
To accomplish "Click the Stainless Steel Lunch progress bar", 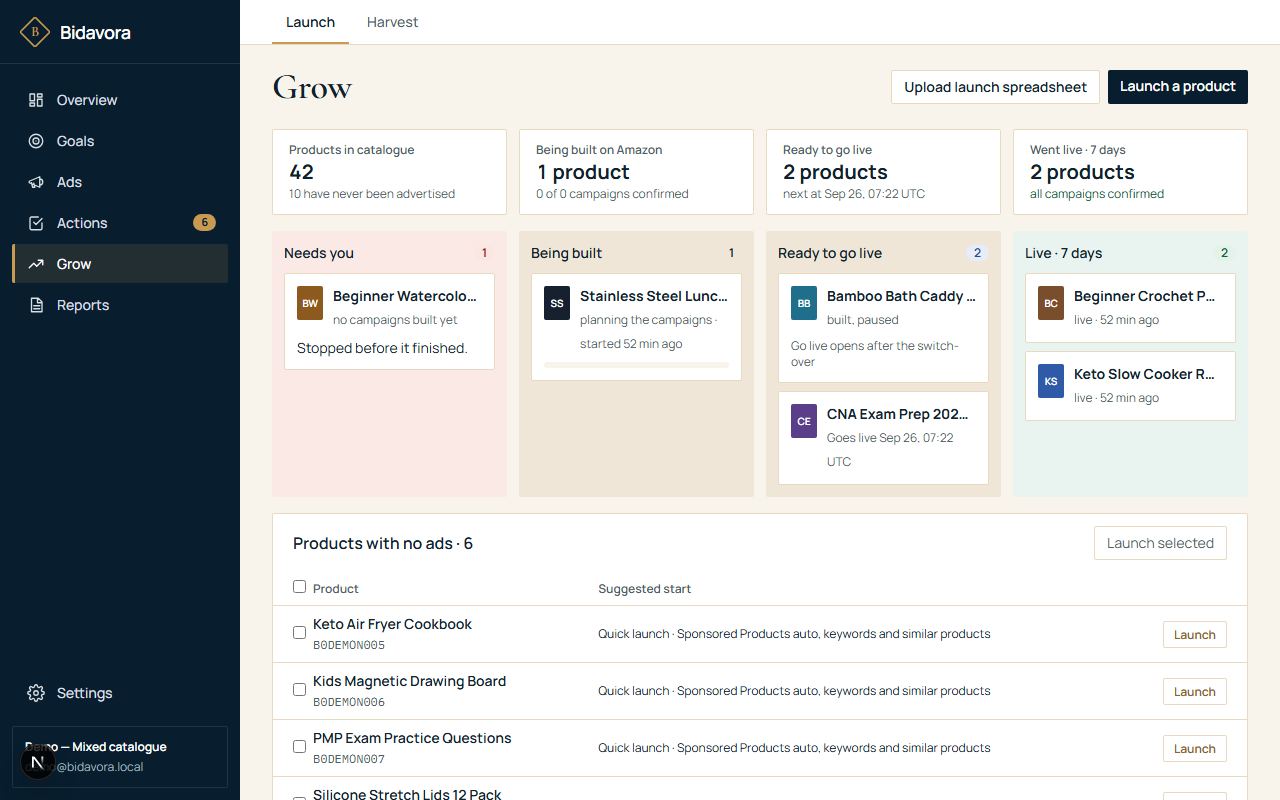I will click(636, 365).
